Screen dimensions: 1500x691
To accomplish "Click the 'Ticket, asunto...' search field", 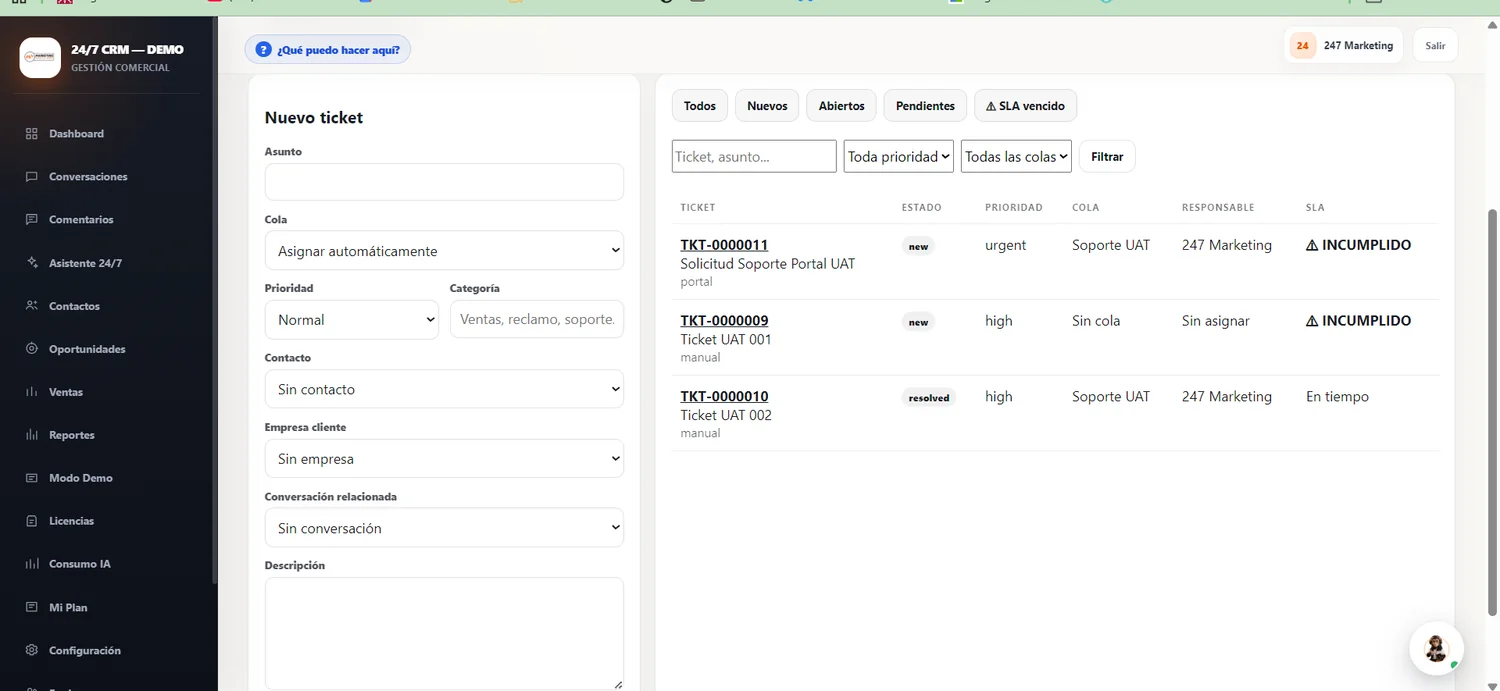I will (754, 156).
